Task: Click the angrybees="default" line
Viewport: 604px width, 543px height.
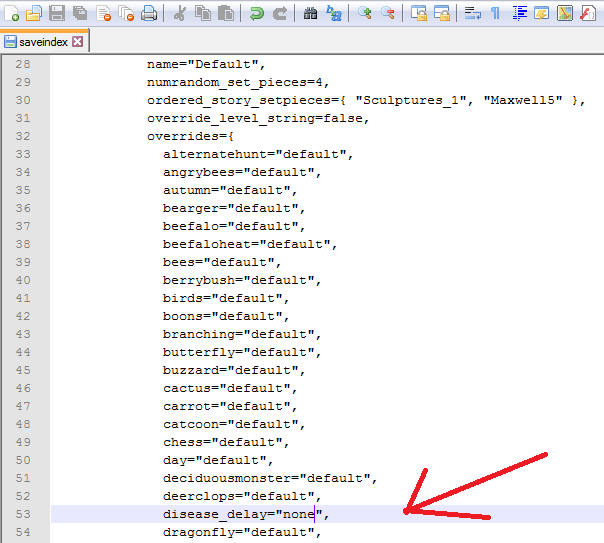Action: pyautogui.click(x=242, y=172)
